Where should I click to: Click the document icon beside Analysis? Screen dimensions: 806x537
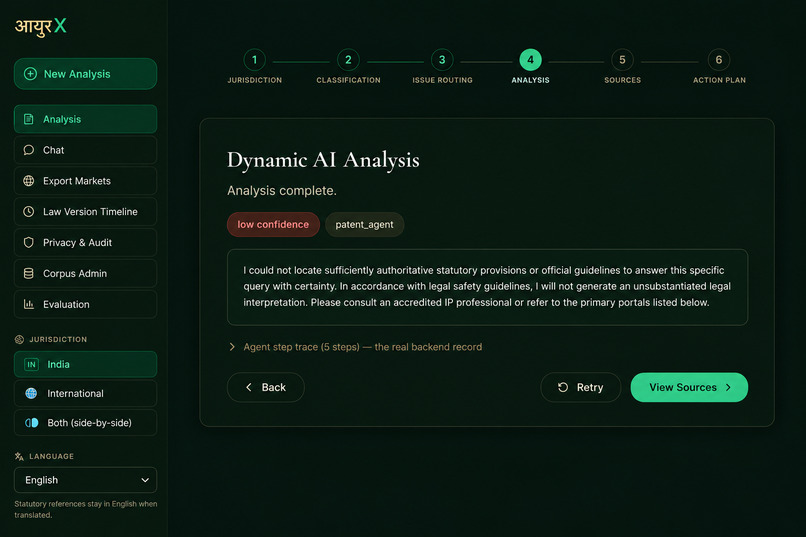coord(29,119)
